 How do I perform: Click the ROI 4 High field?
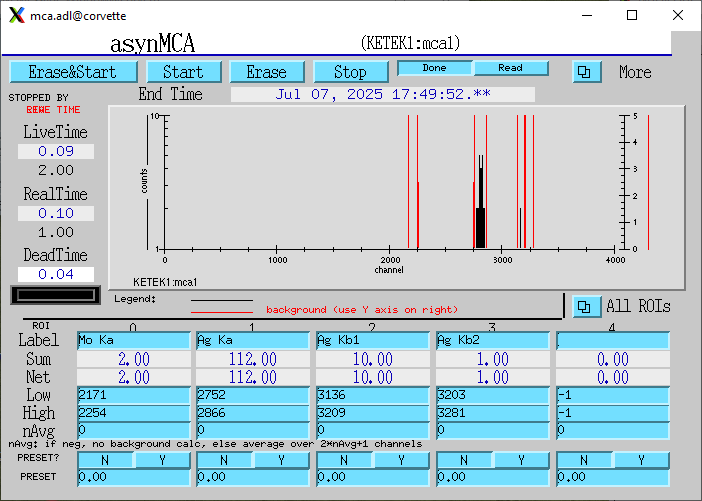pyautogui.click(x=613, y=413)
